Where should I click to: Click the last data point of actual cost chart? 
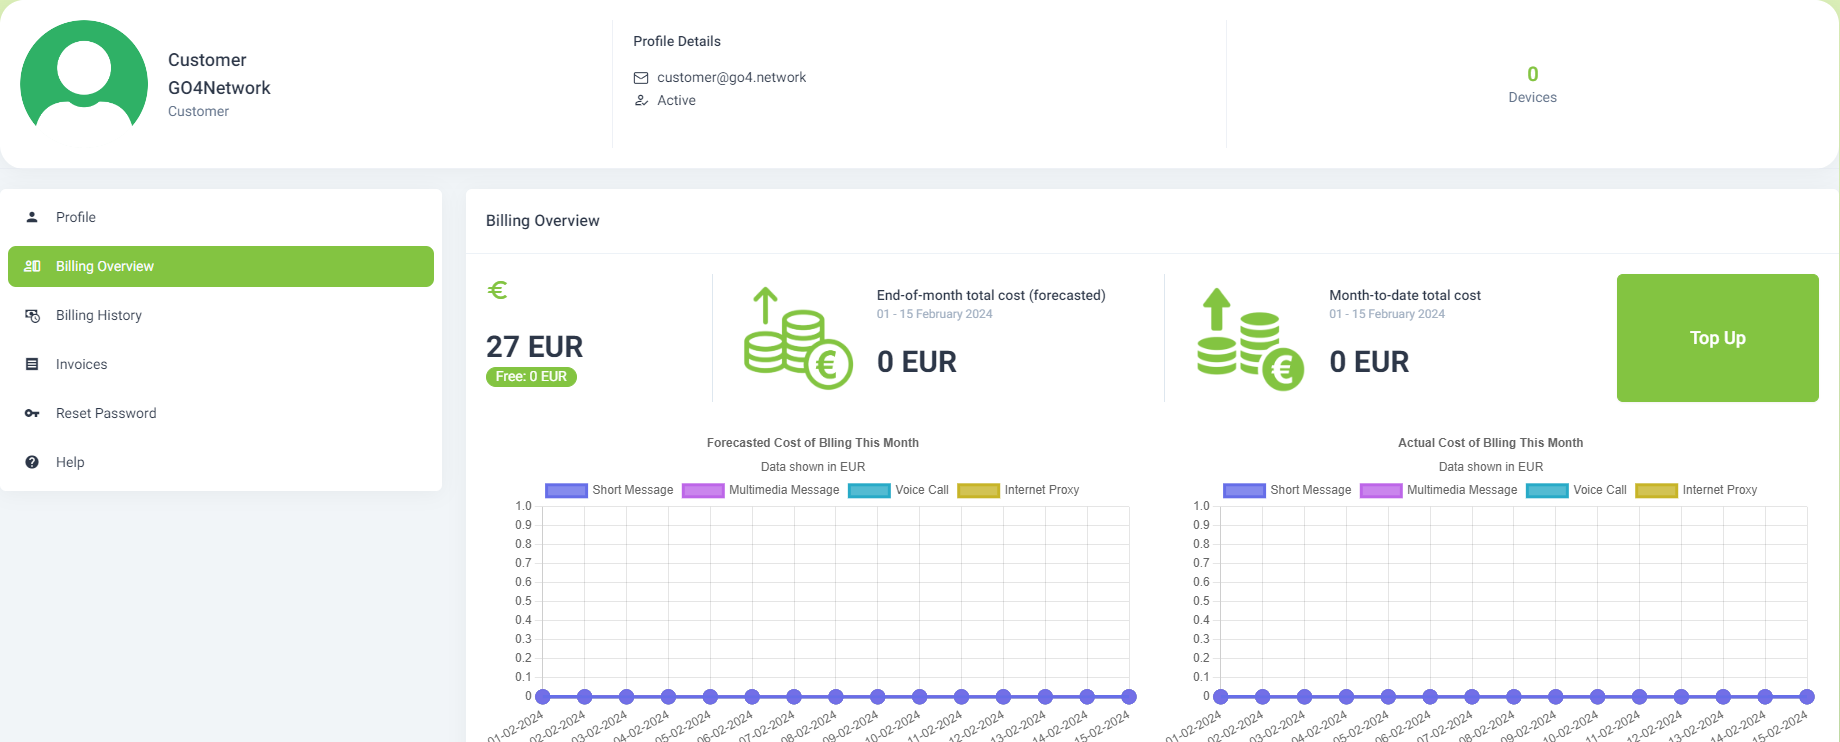coord(1807,697)
